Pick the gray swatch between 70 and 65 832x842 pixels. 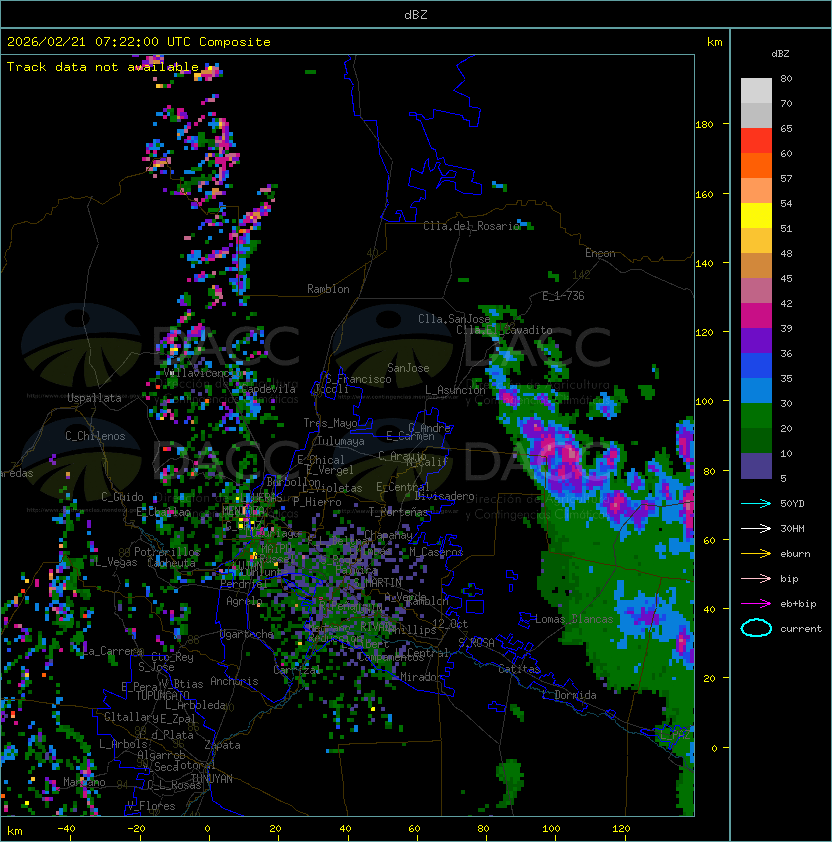click(x=756, y=115)
